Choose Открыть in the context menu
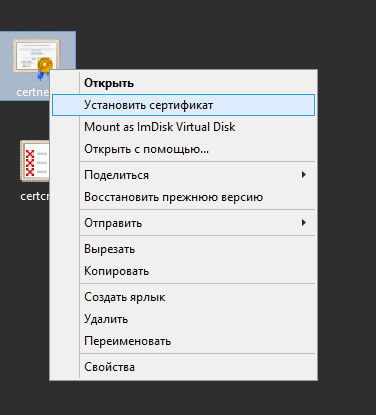Screen dimensions: 376x415 click(x=183, y=83)
